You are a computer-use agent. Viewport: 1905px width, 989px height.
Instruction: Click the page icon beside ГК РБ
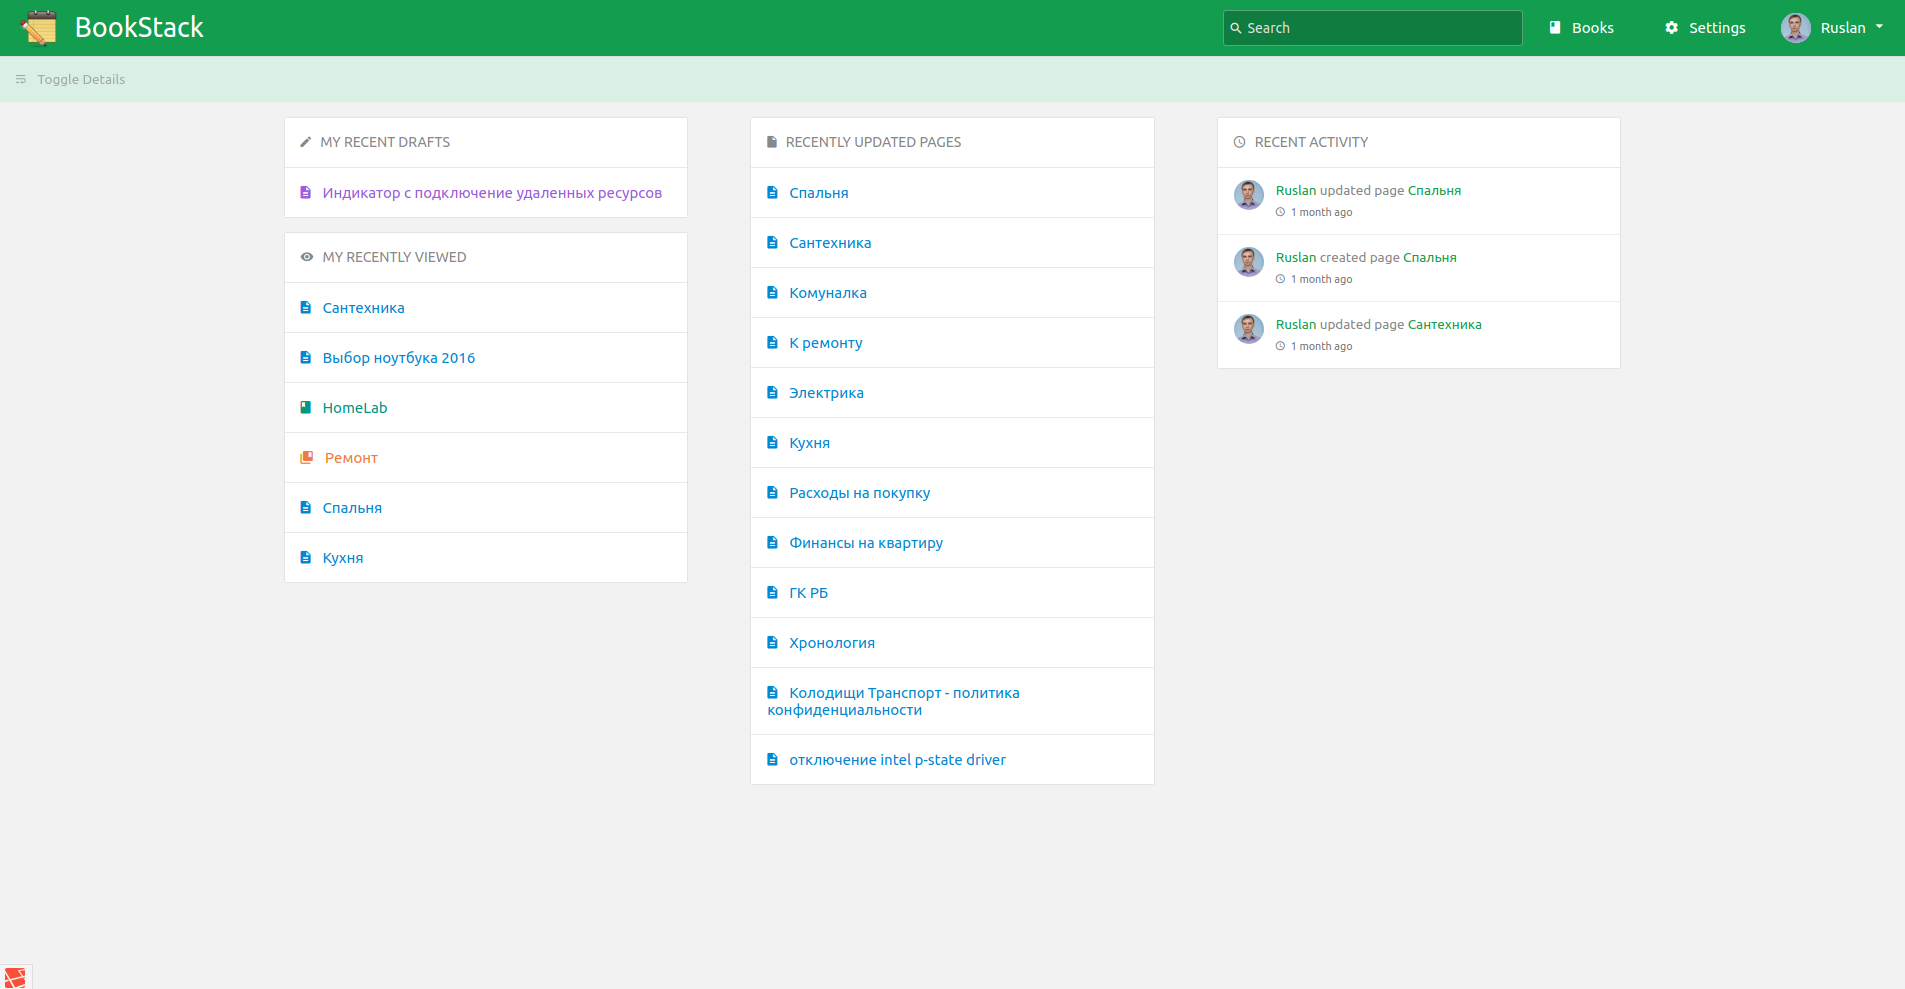click(x=772, y=593)
